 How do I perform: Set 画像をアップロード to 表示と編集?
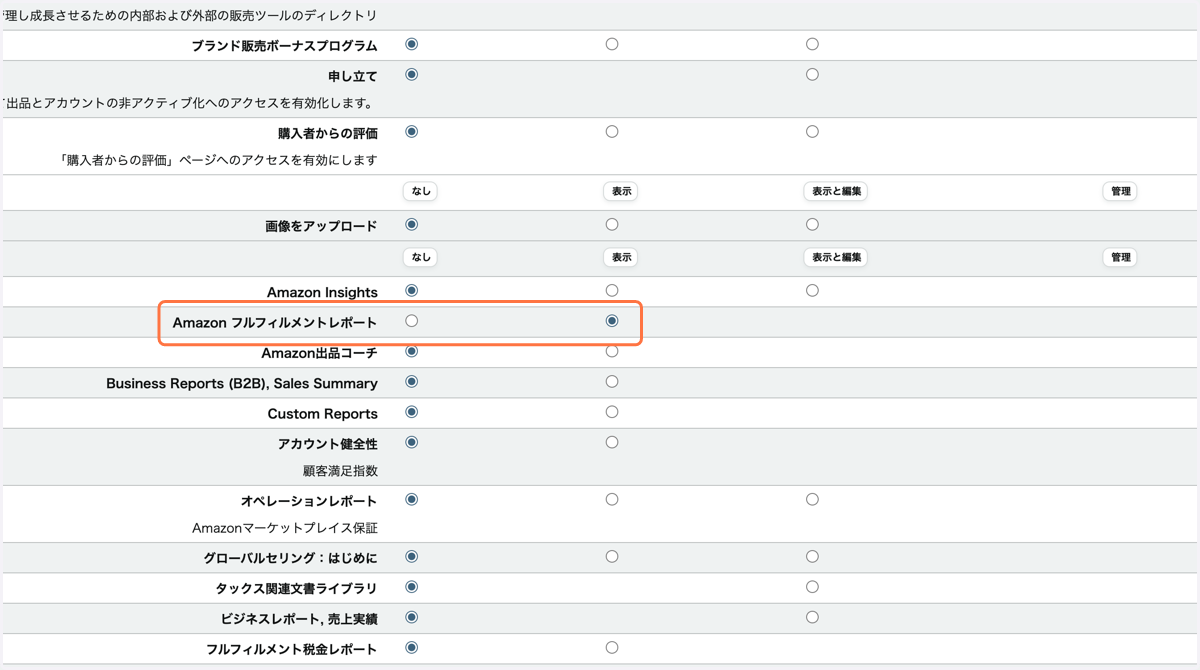[812, 224]
